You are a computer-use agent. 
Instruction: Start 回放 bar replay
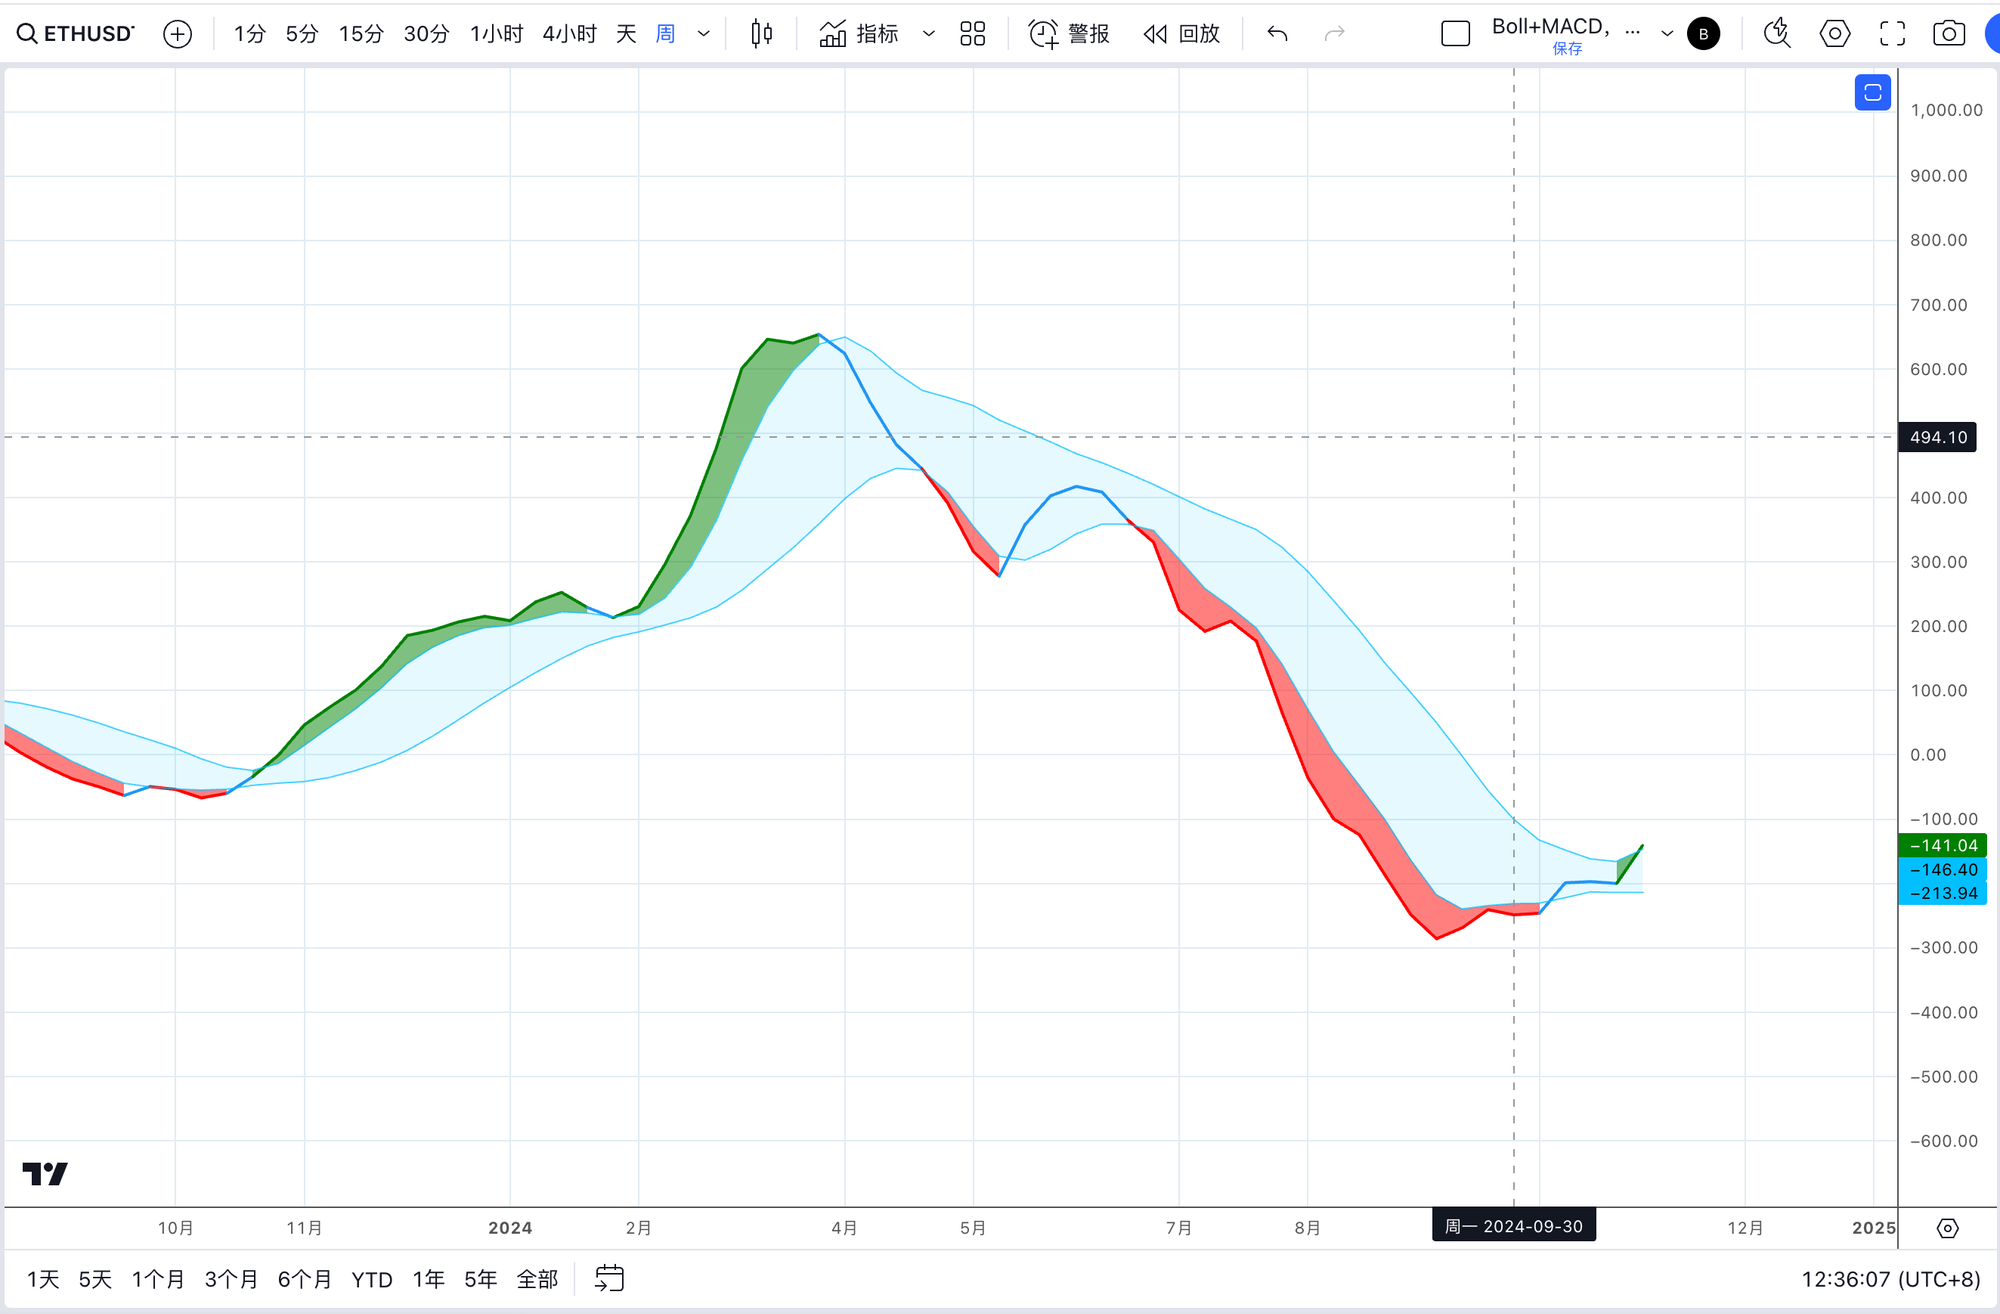(1182, 34)
